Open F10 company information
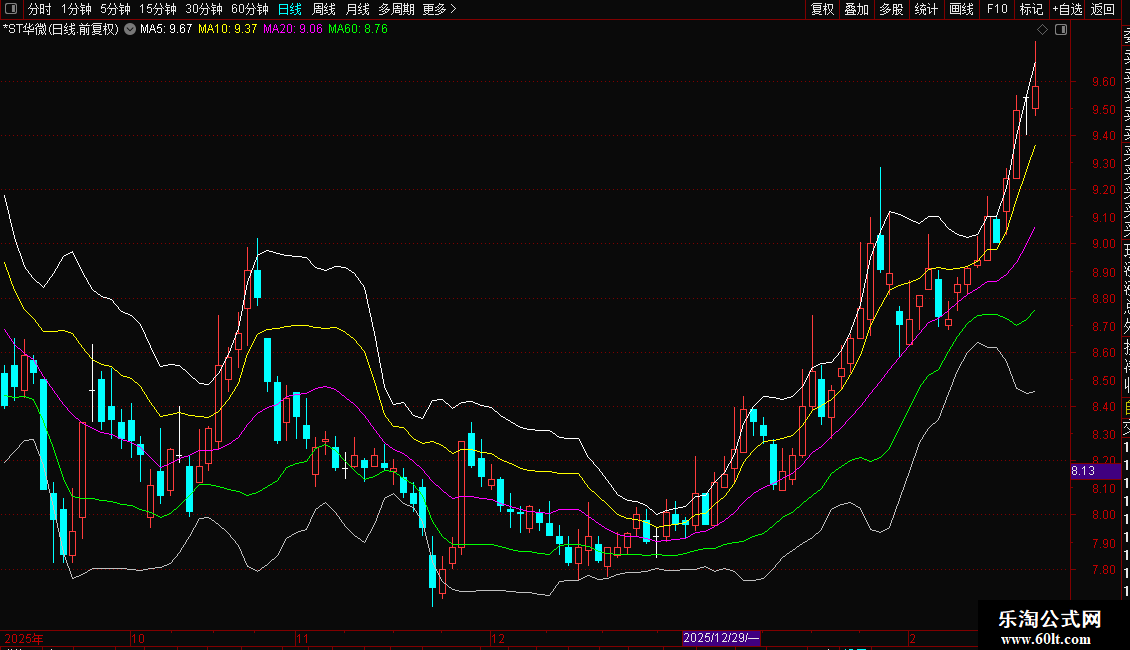Screen dimensions: 1130x650 (997, 9)
